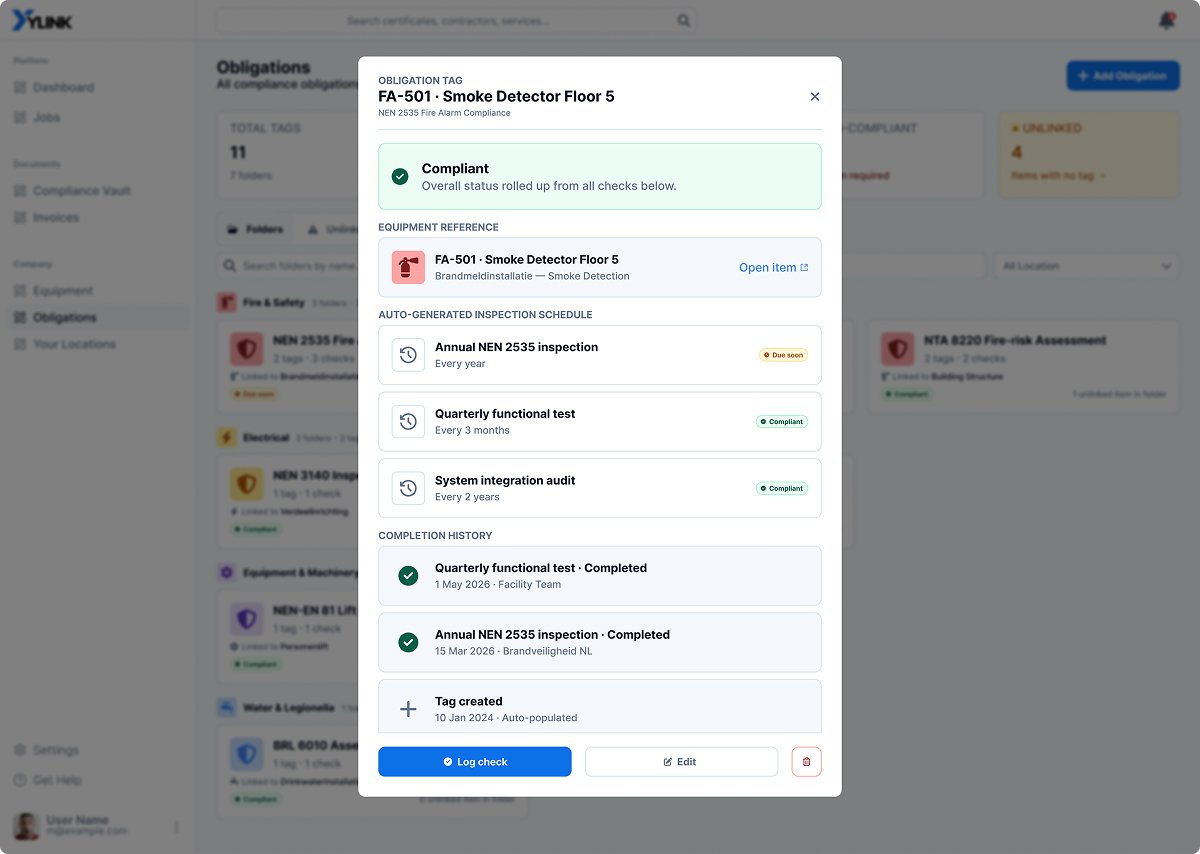Open the NTA 8220 Fire-risk Assessment folder
Screen dimensions: 1200x854
[x=1024, y=366]
